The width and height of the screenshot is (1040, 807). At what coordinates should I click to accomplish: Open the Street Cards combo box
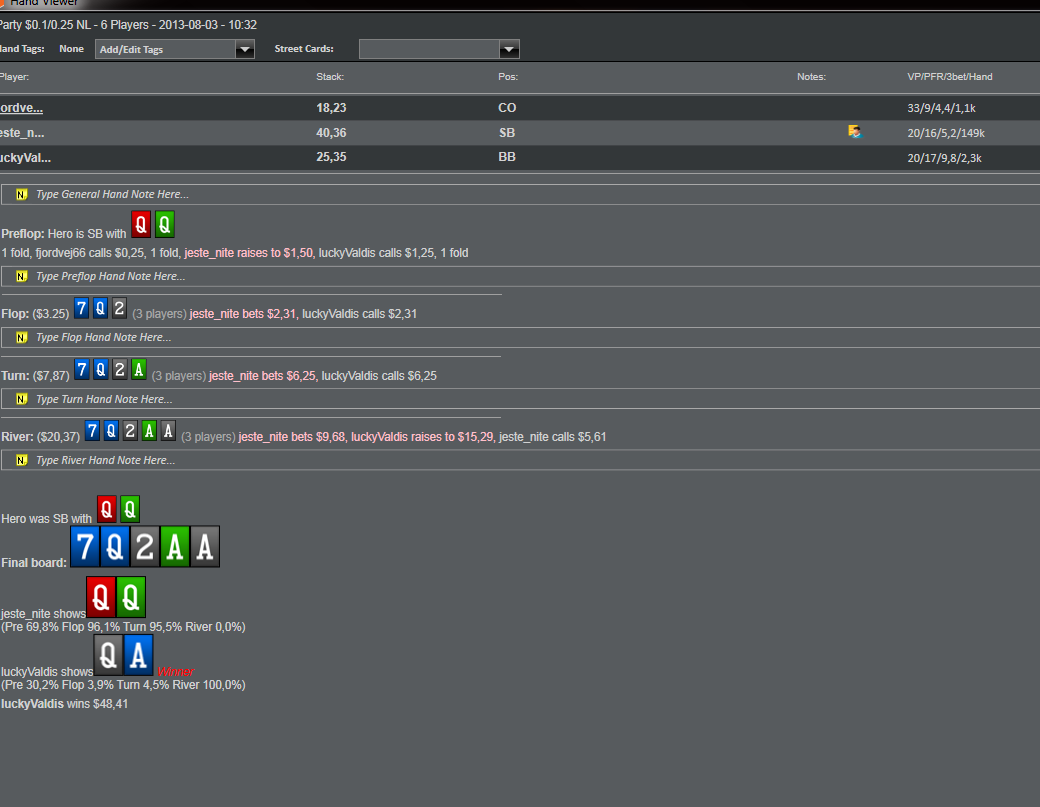pos(438,49)
